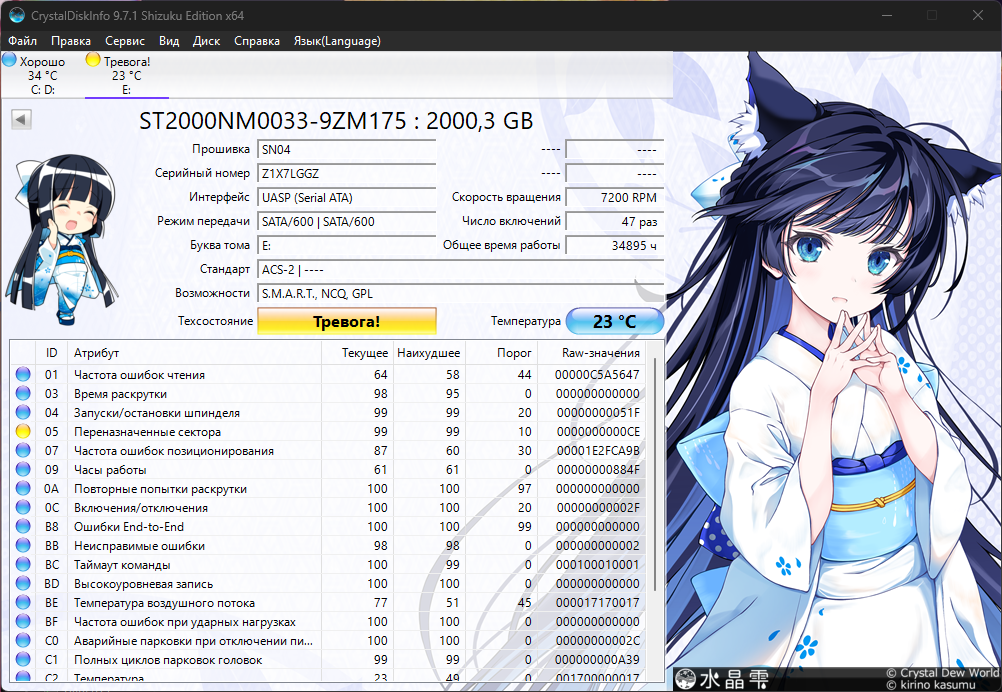Click the status orb for Часы работы

[x=23, y=470]
